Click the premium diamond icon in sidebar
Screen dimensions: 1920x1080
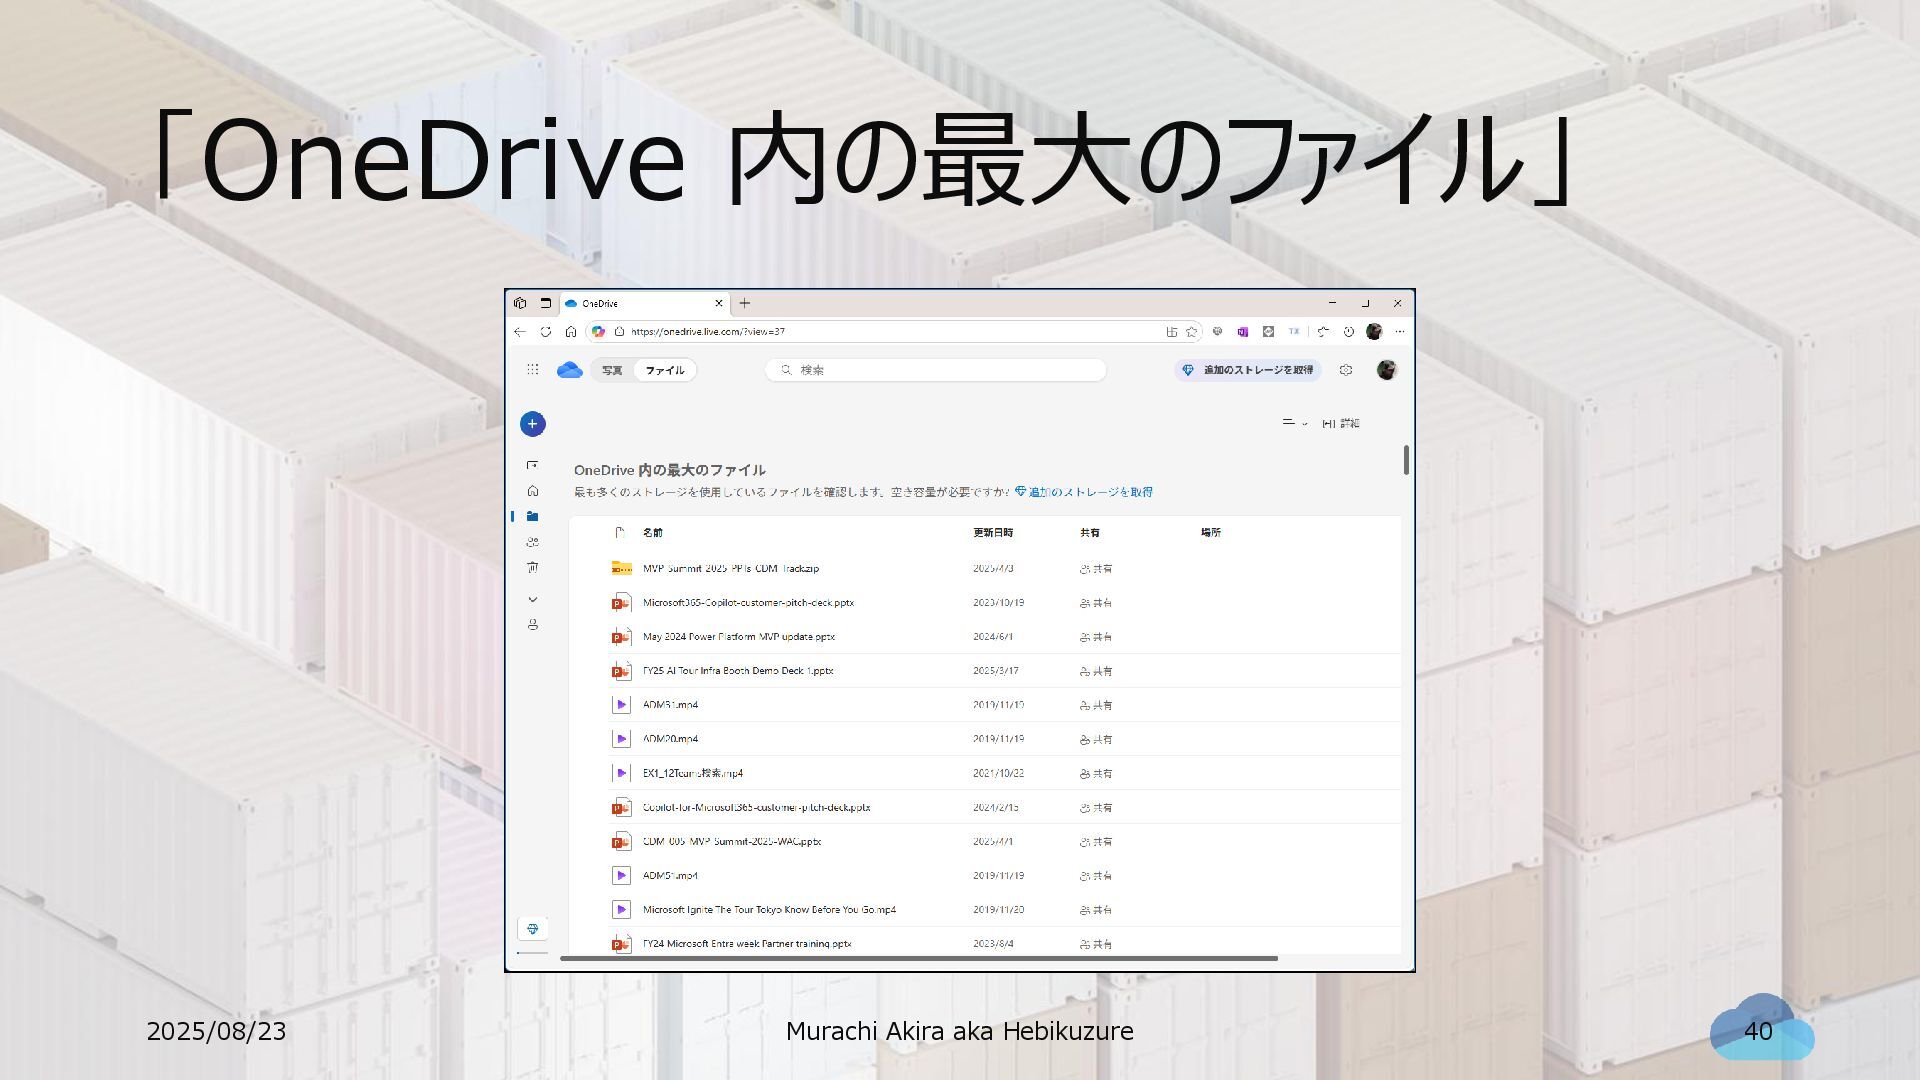point(533,929)
